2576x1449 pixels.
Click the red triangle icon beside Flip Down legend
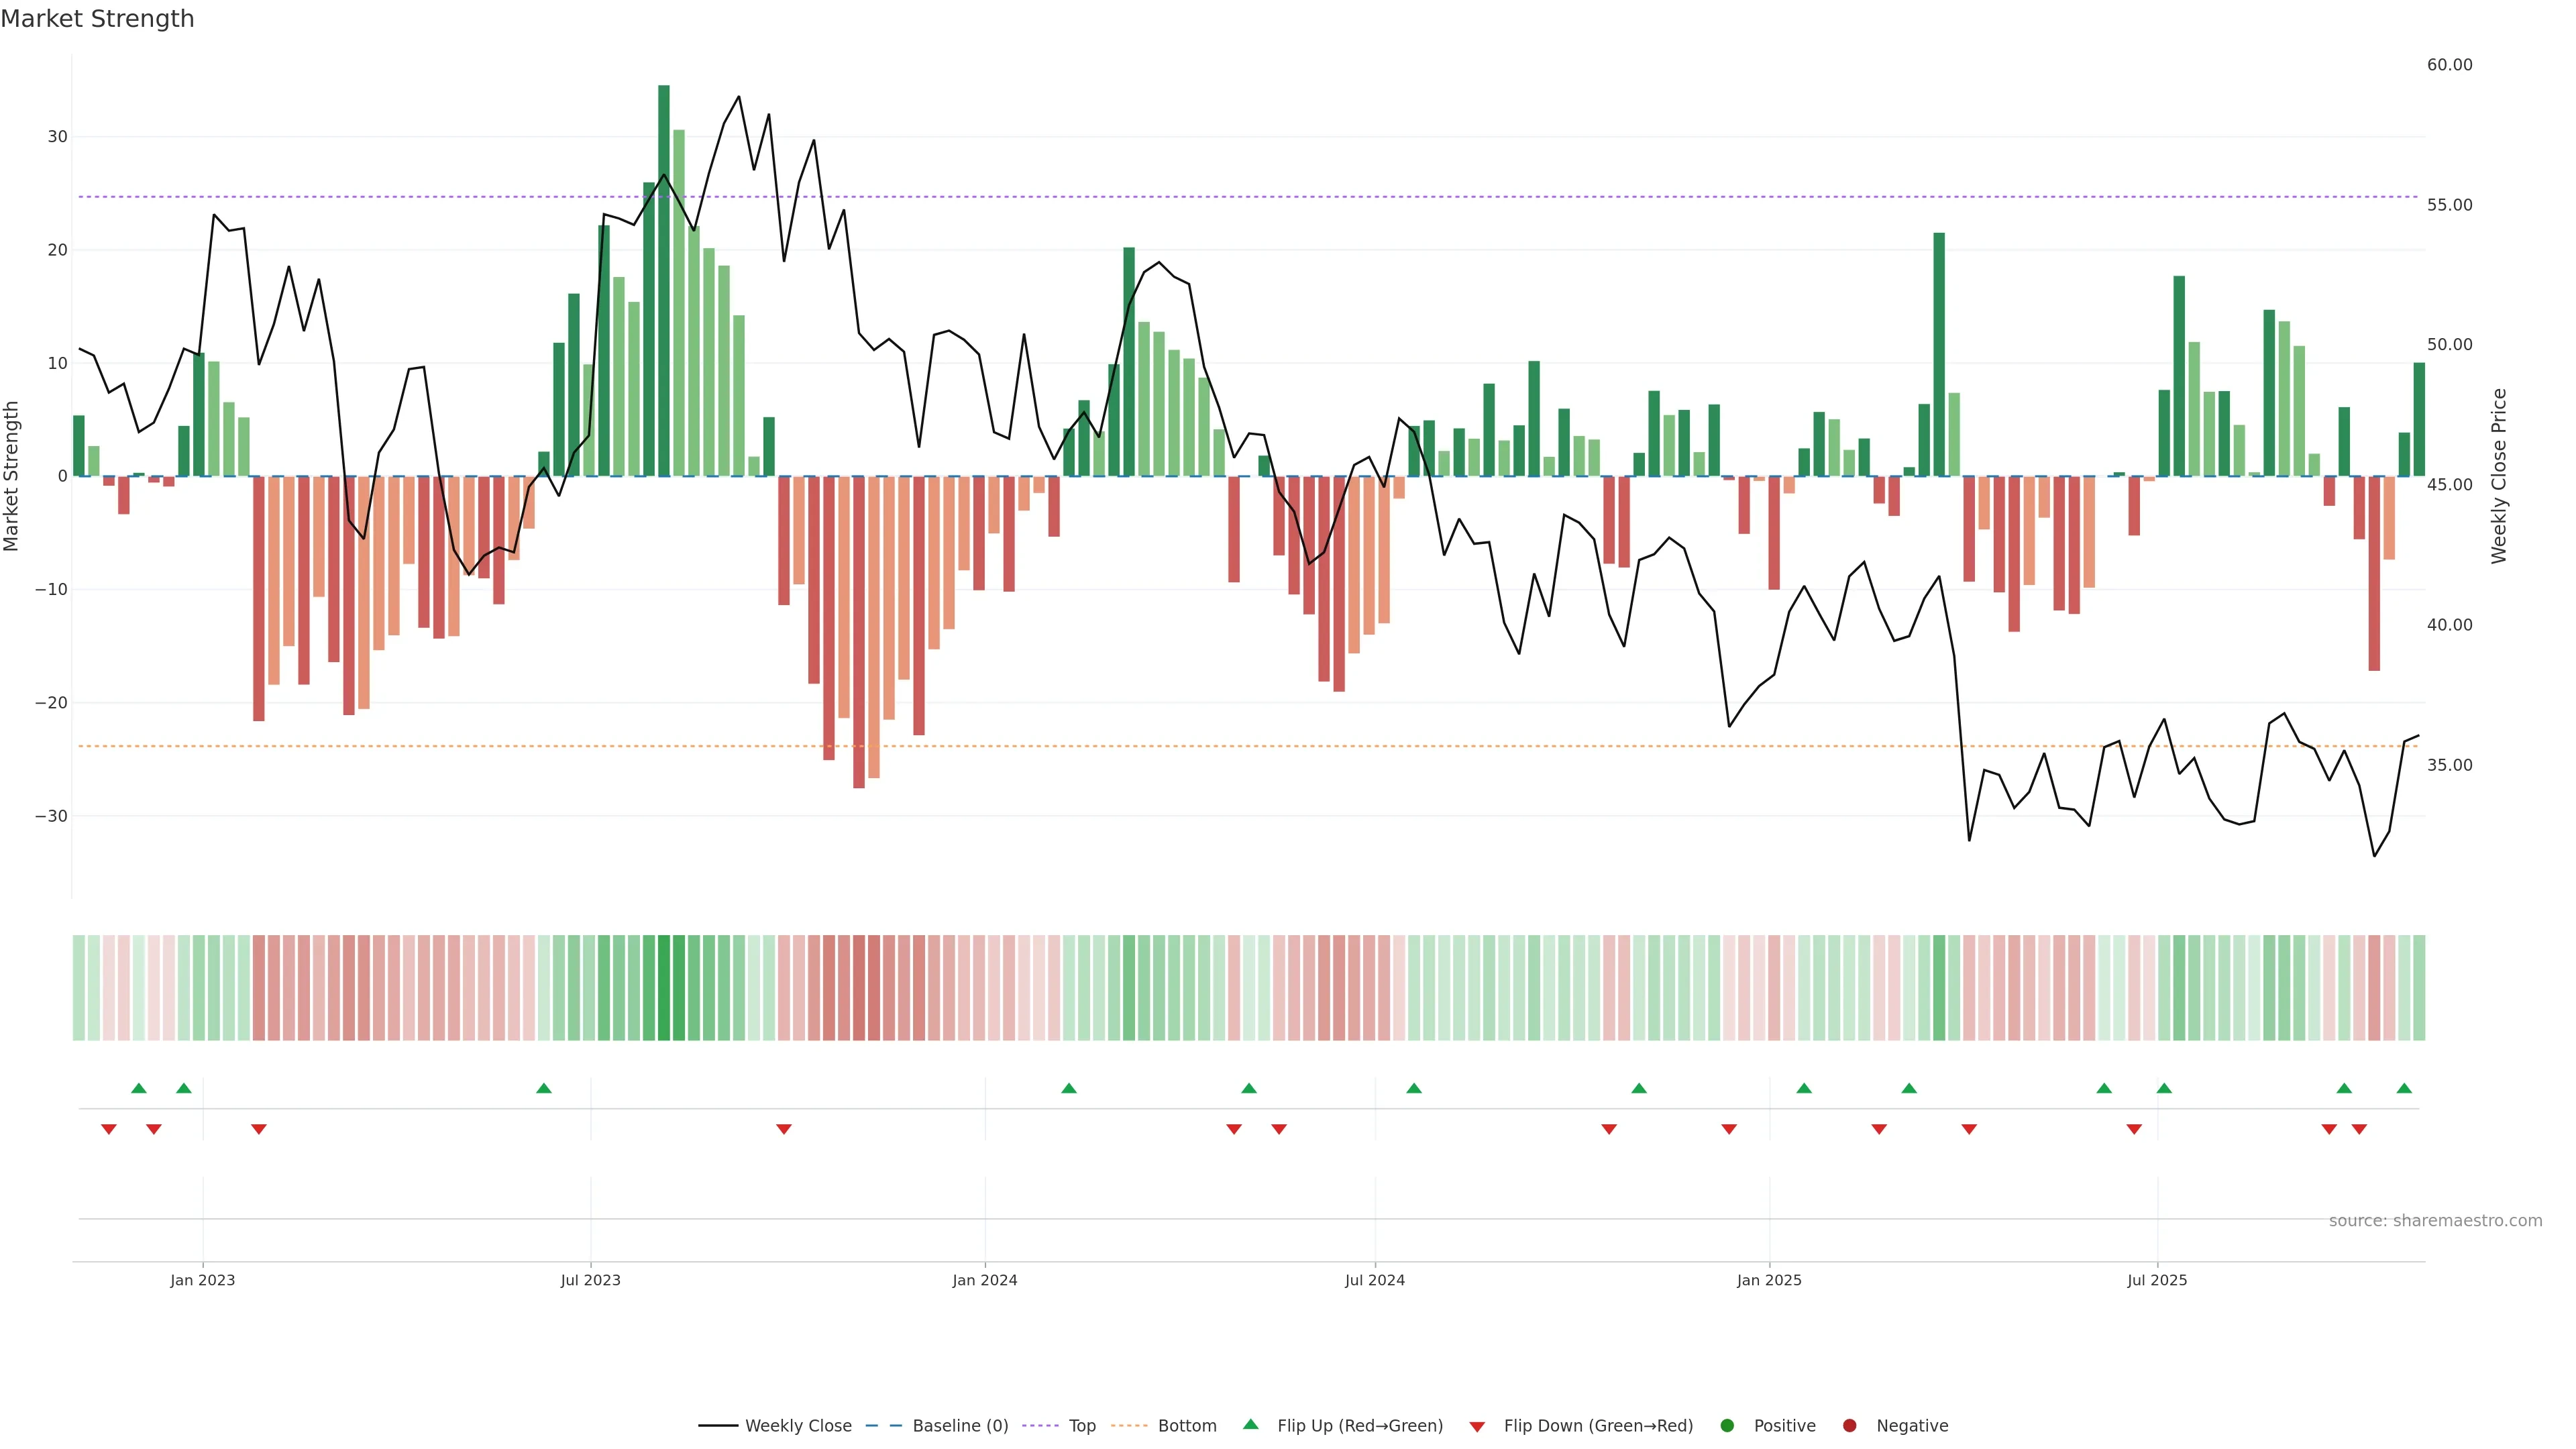(x=1477, y=1427)
